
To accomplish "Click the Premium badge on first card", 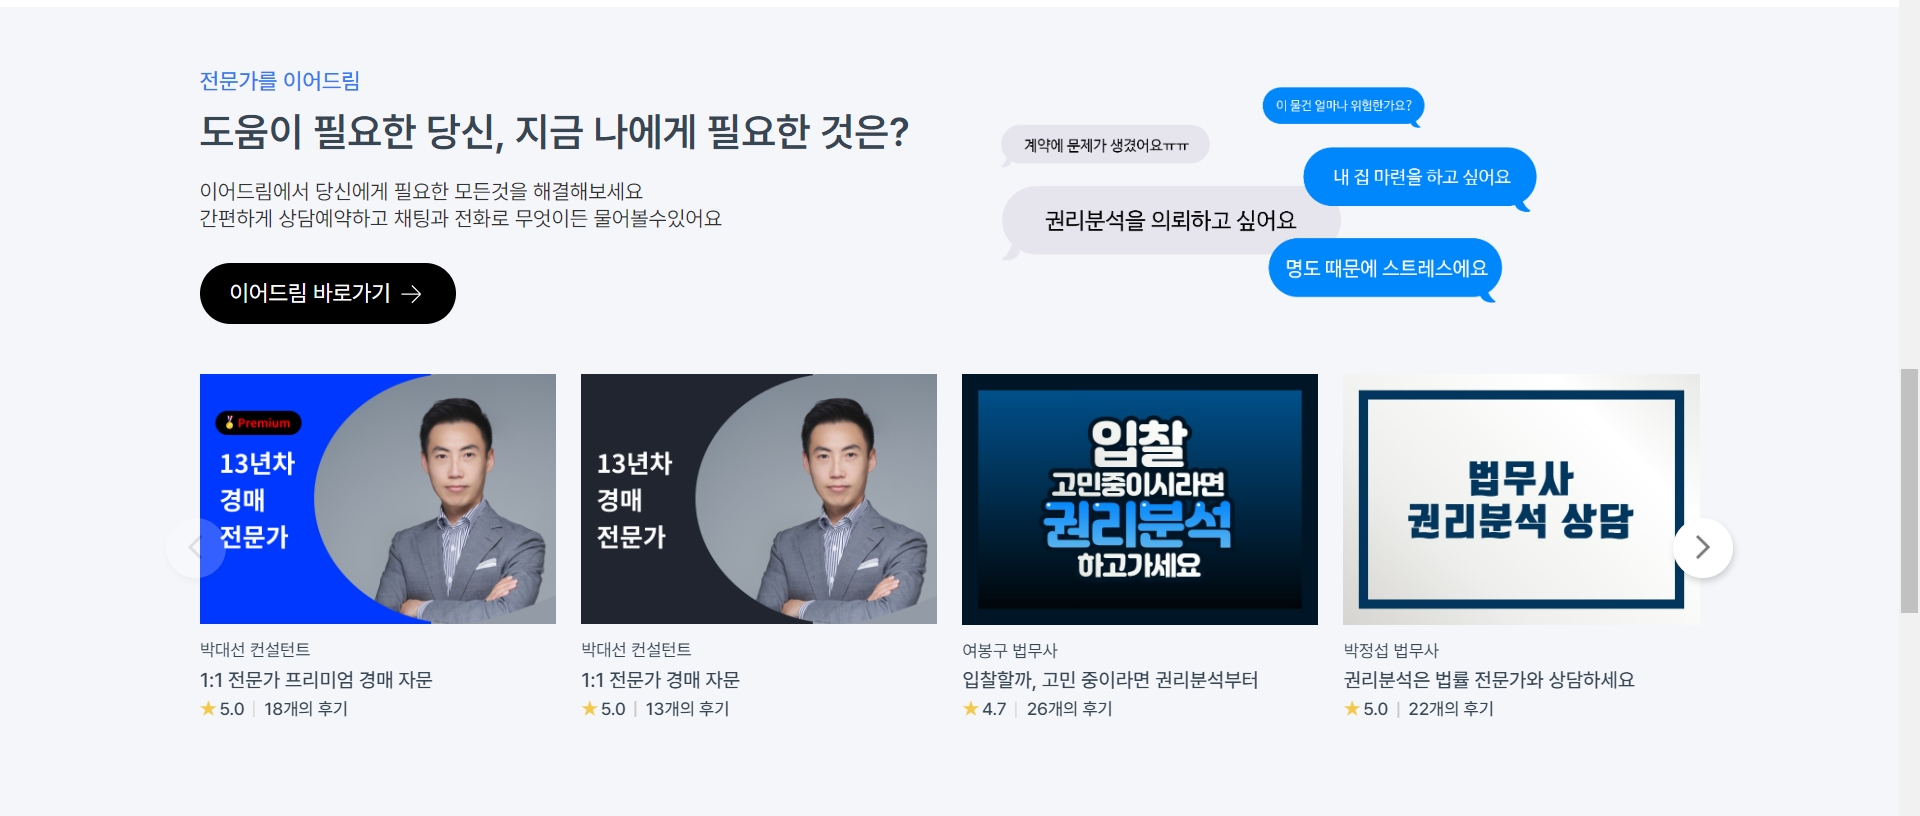I will [x=258, y=423].
